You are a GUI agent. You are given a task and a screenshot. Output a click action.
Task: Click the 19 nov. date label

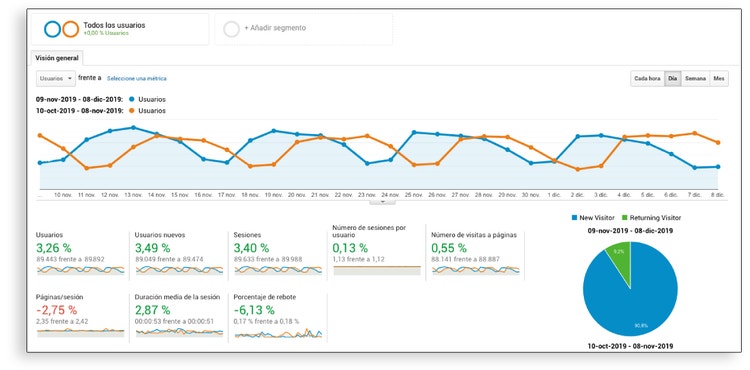pos(274,195)
